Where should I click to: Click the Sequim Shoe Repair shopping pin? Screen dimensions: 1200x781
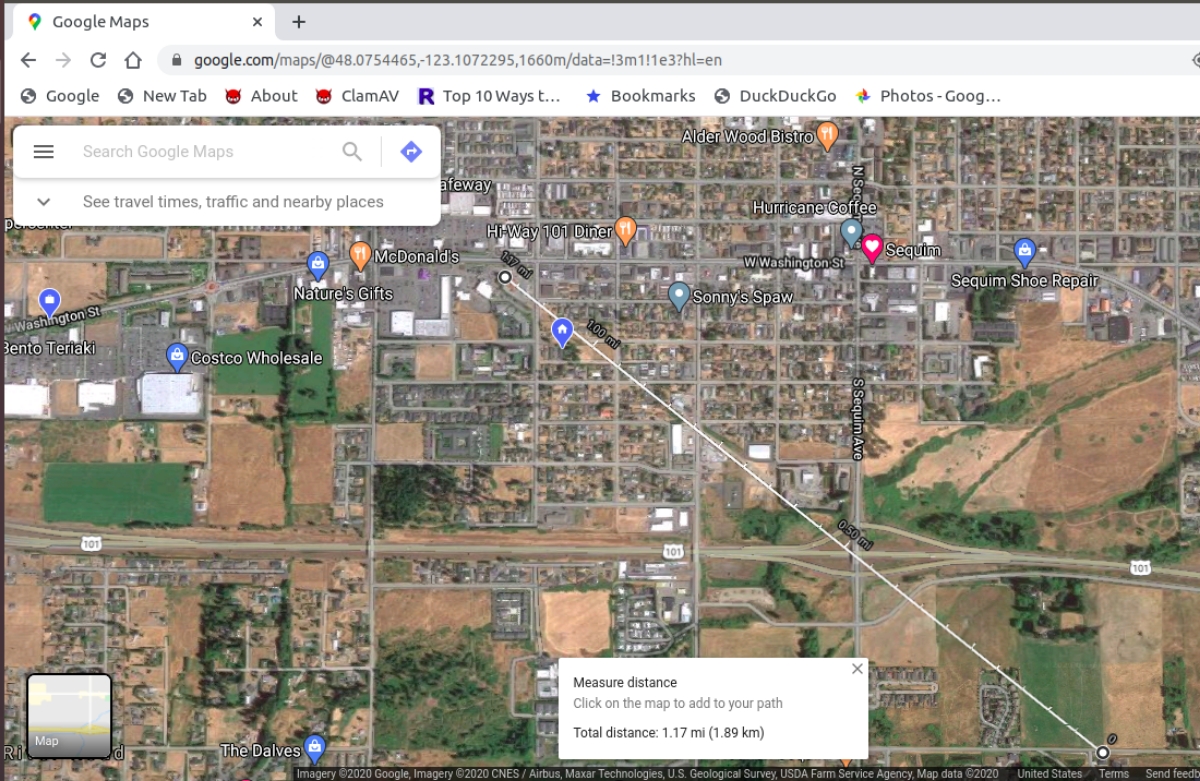[x=1024, y=252]
